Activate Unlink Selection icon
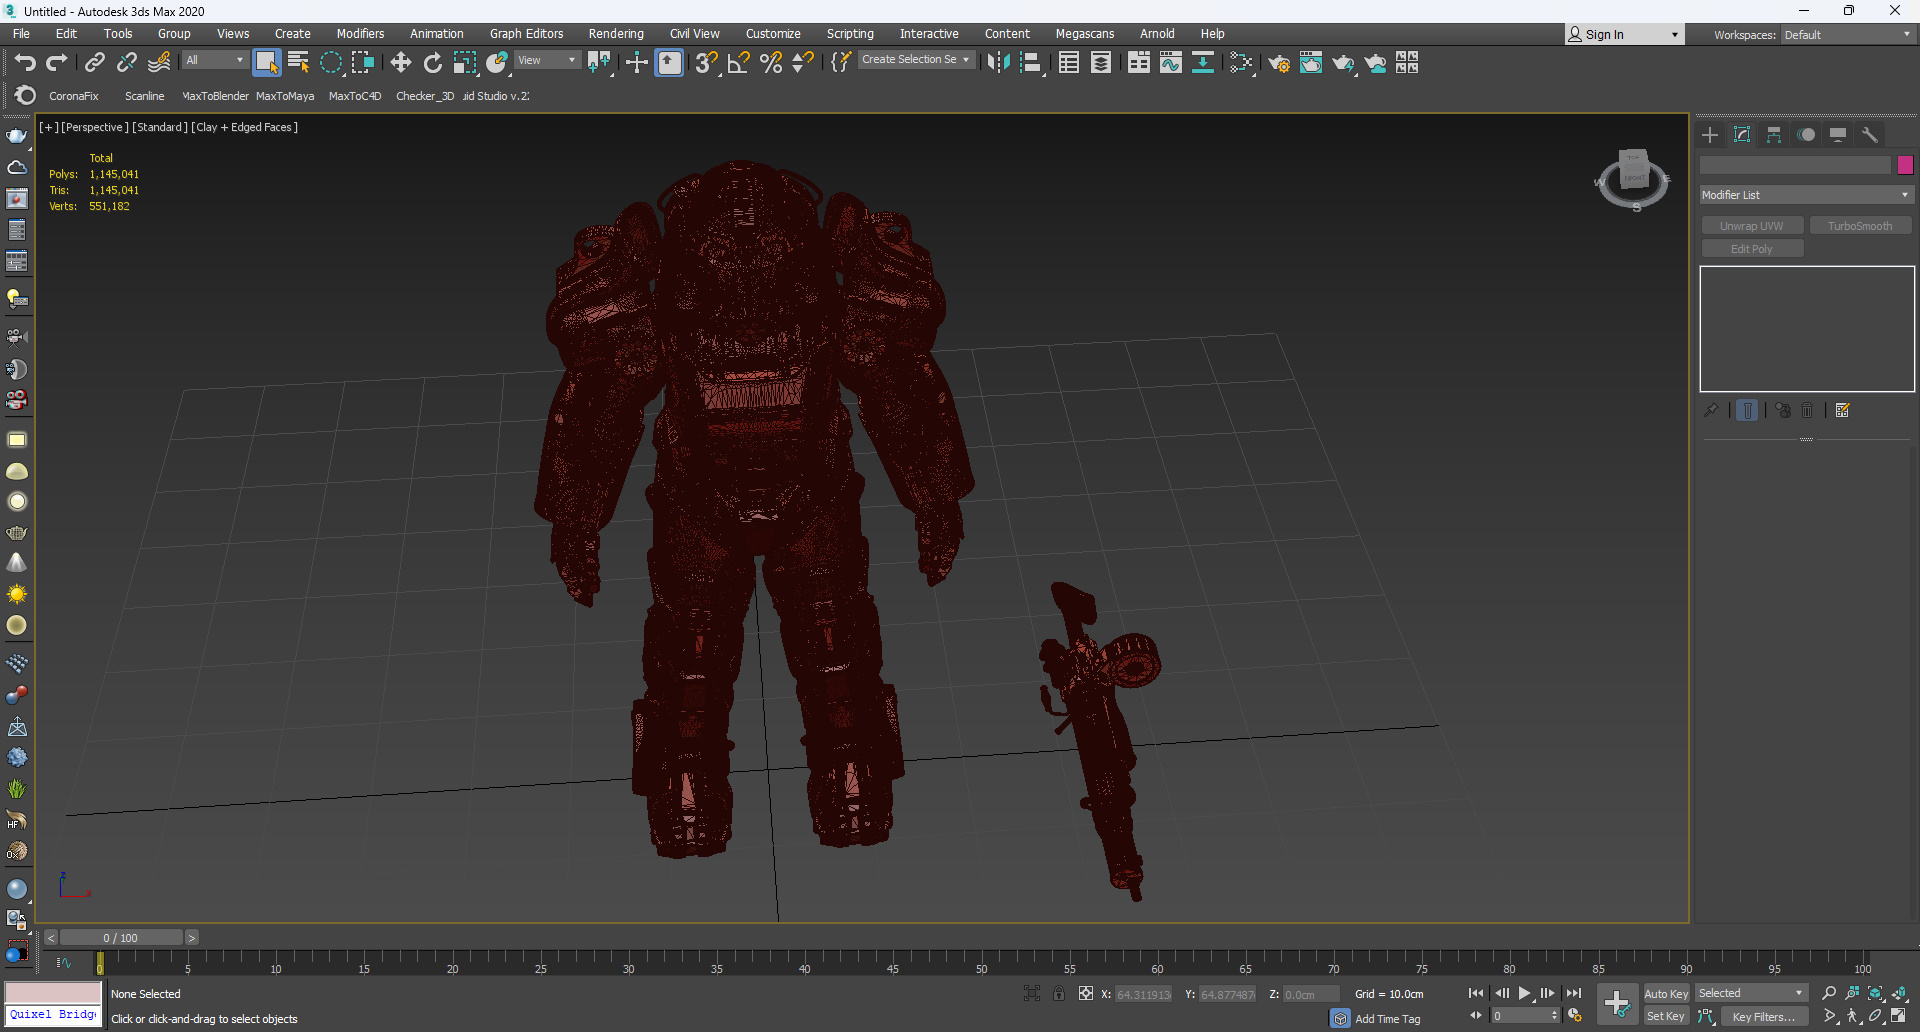 coord(126,63)
